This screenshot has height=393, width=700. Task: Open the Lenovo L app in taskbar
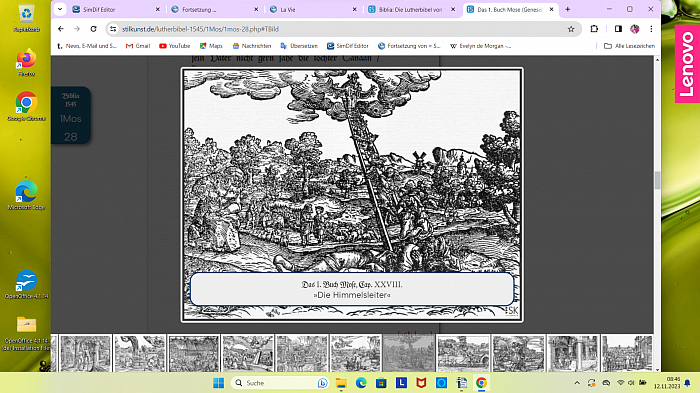point(401,383)
